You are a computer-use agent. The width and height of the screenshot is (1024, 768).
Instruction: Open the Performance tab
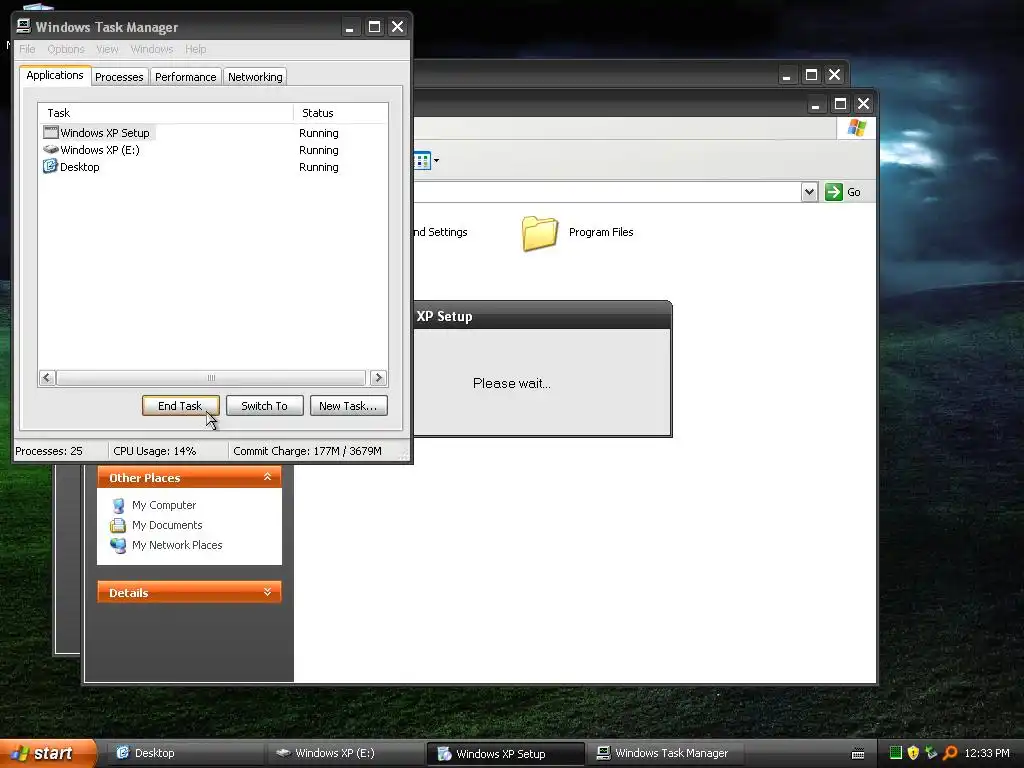point(185,77)
